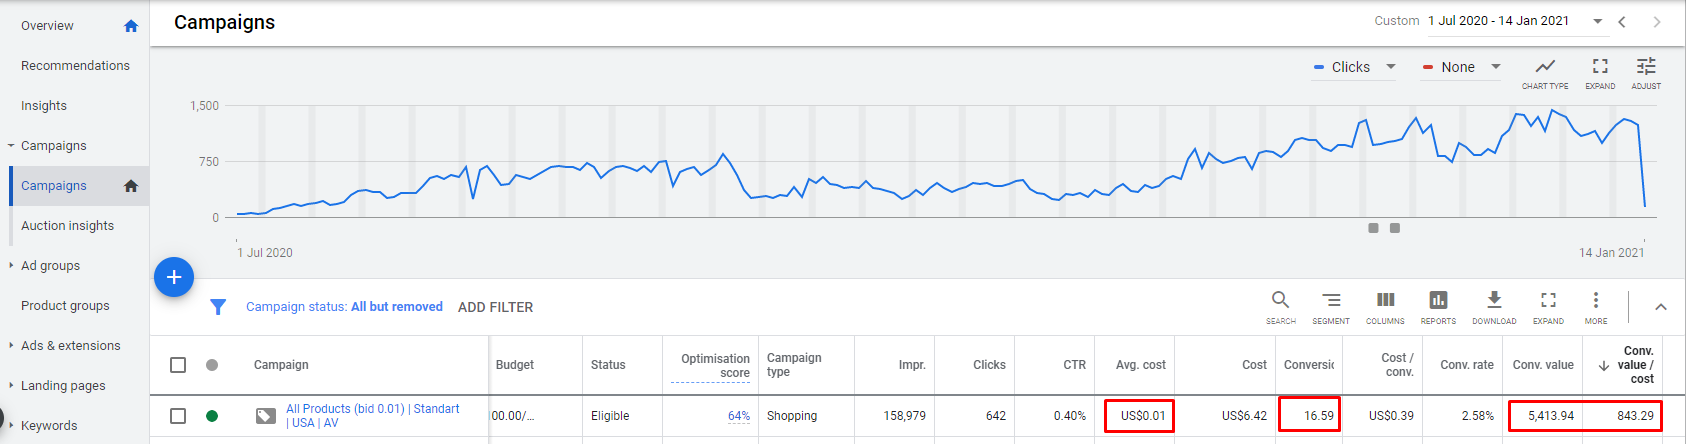Open Recommendations in the left menu
The height and width of the screenshot is (444, 1686).
click(75, 66)
